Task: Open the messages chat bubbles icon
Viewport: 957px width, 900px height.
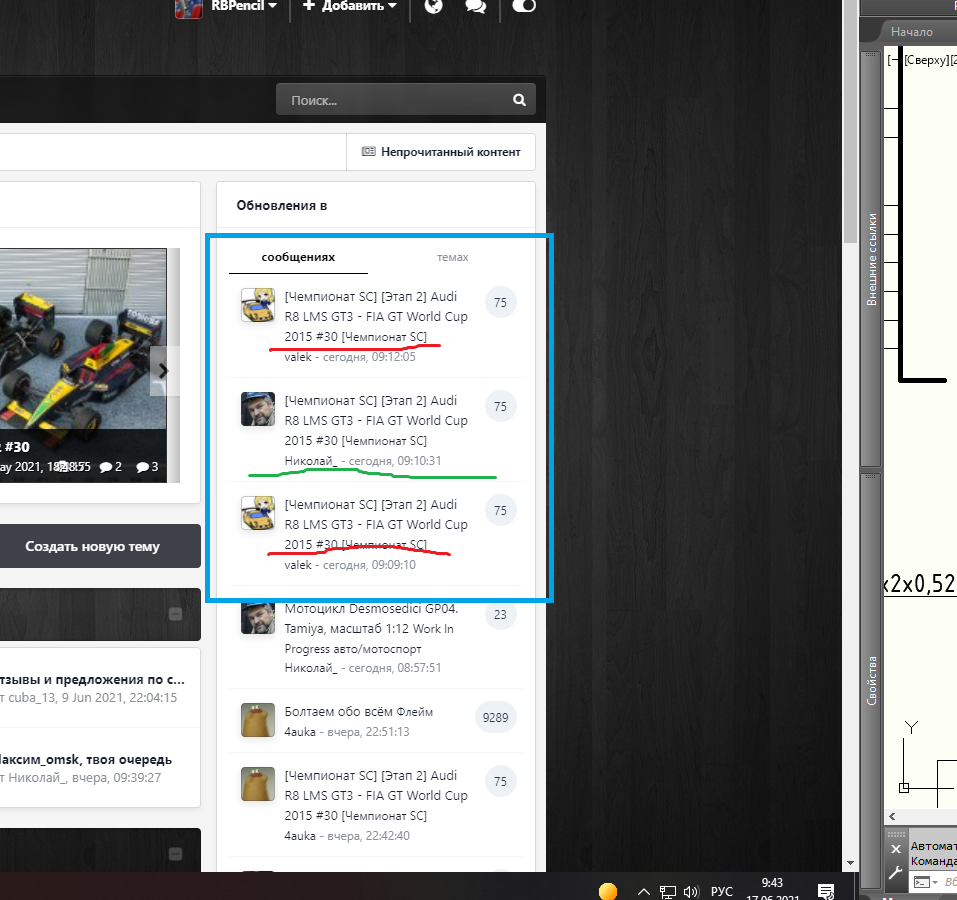Action: [476, 6]
